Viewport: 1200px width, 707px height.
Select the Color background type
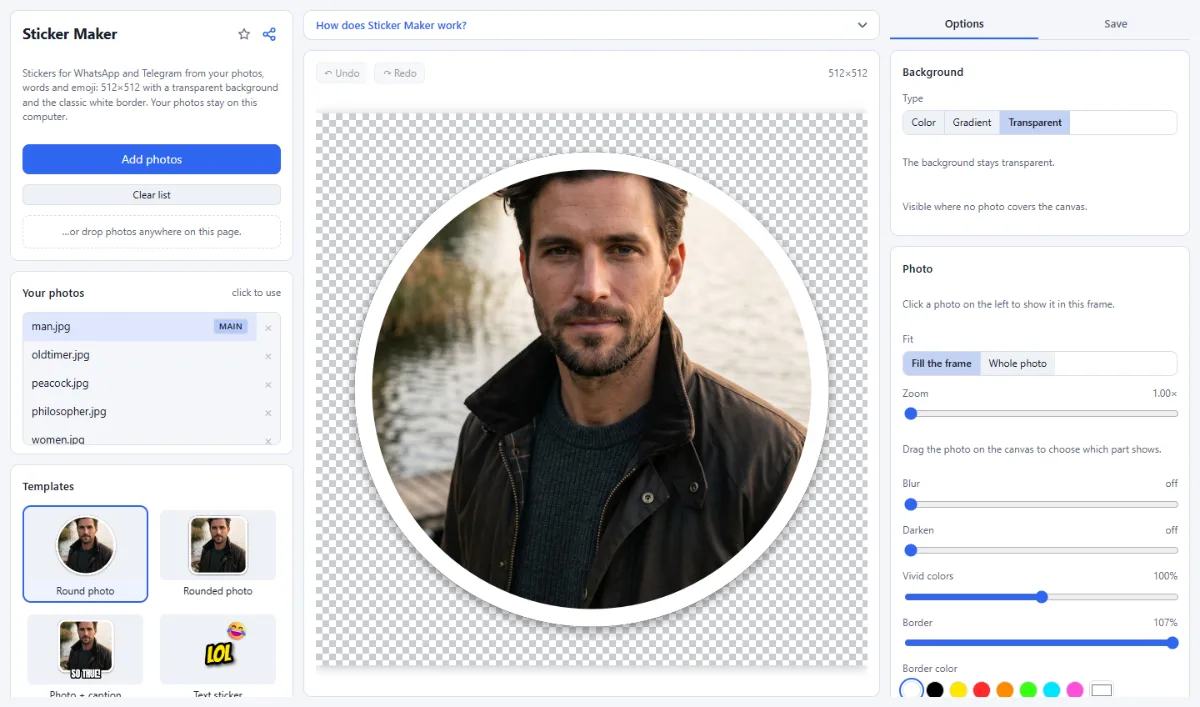[923, 123]
